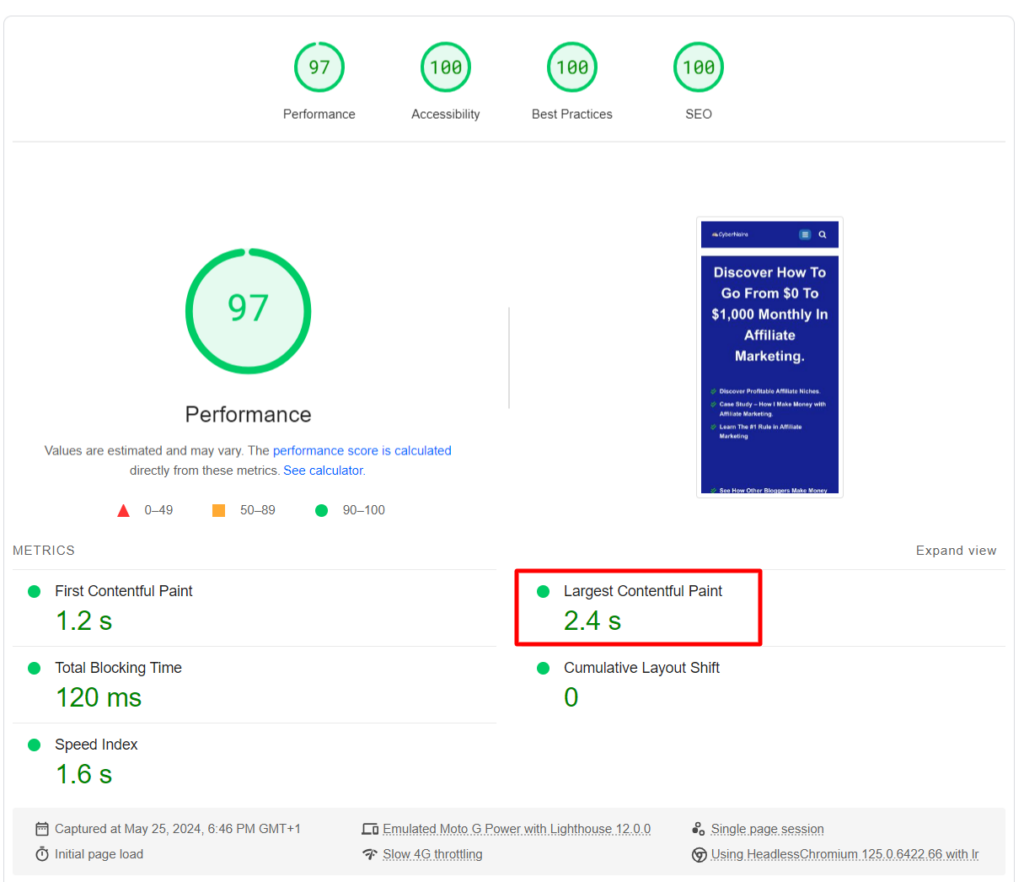Click the green dot beside Speed Index
Screen dimensions: 1024x882
pyautogui.click(x=34, y=744)
